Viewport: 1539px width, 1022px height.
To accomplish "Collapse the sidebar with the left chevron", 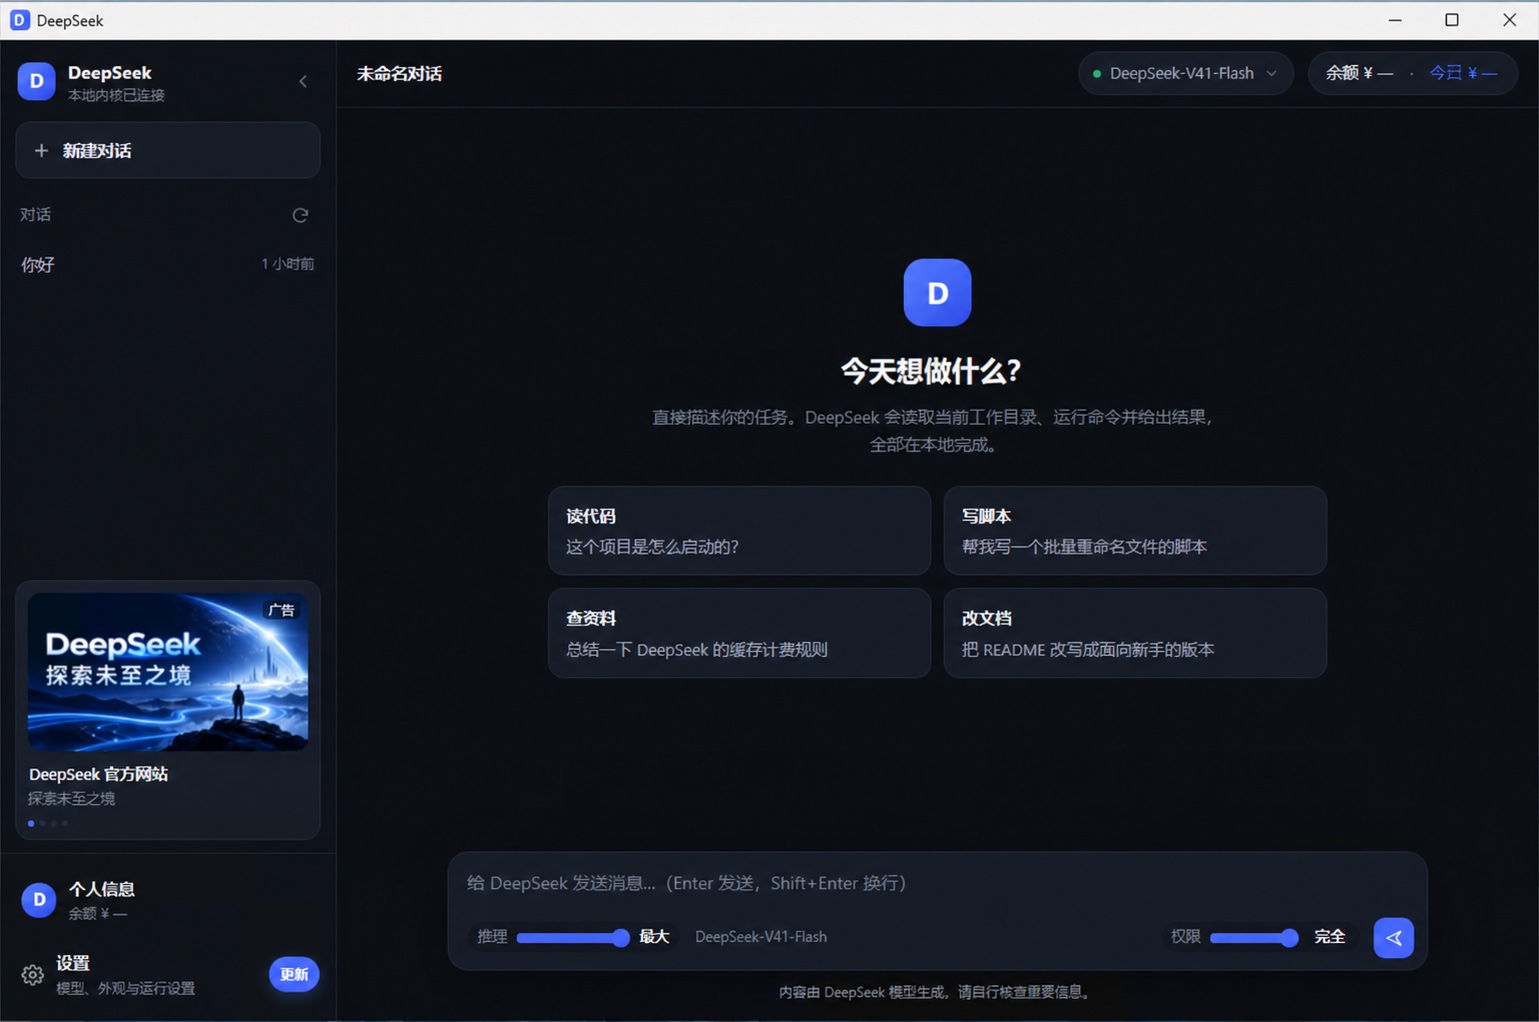I will (x=303, y=82).
